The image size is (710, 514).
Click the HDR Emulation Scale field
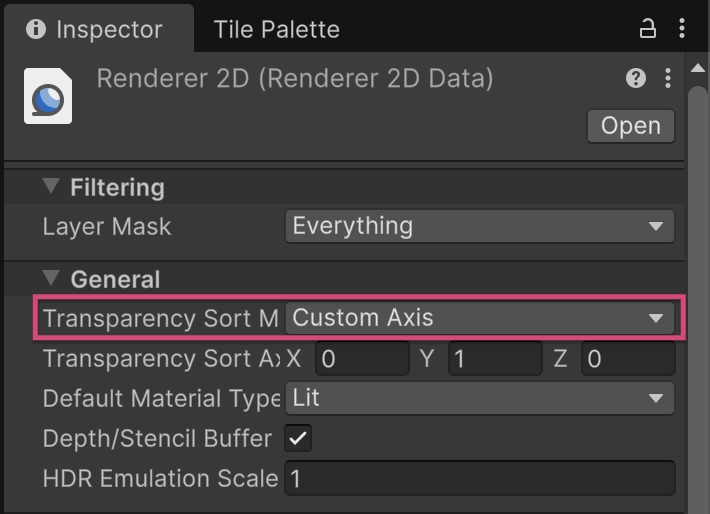tap(480, 478)
